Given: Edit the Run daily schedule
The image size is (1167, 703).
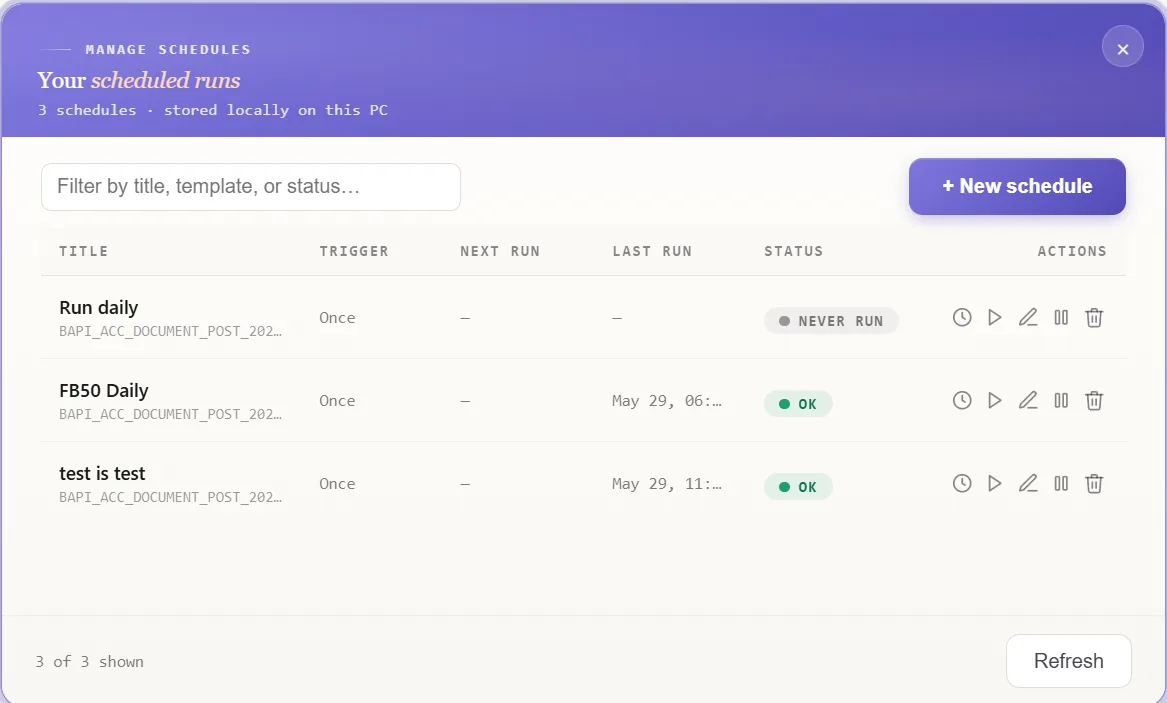Looking at the screenshot, I should (x=1028, y=318).
